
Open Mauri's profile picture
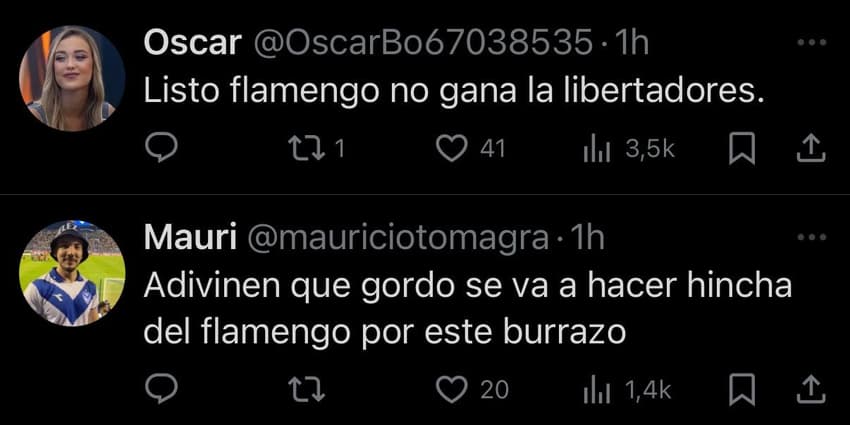(72, 274)
